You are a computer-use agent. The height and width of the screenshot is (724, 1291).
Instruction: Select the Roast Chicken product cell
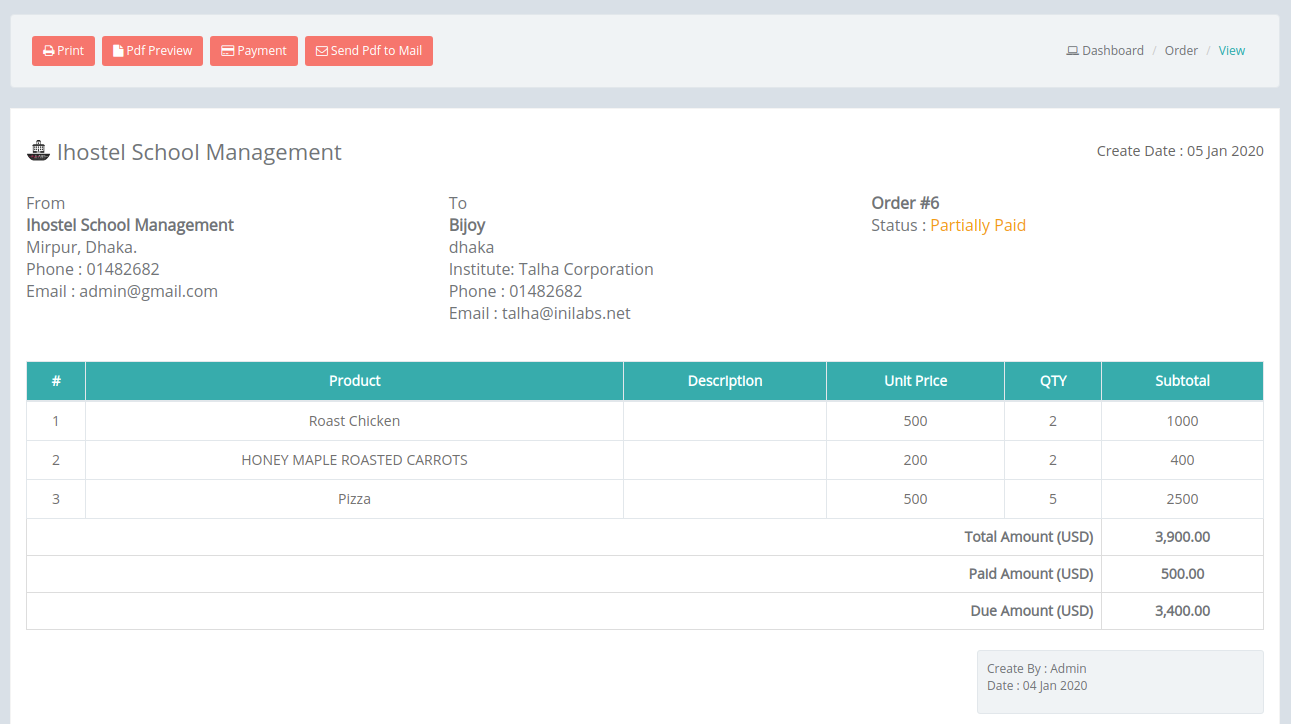355,421
